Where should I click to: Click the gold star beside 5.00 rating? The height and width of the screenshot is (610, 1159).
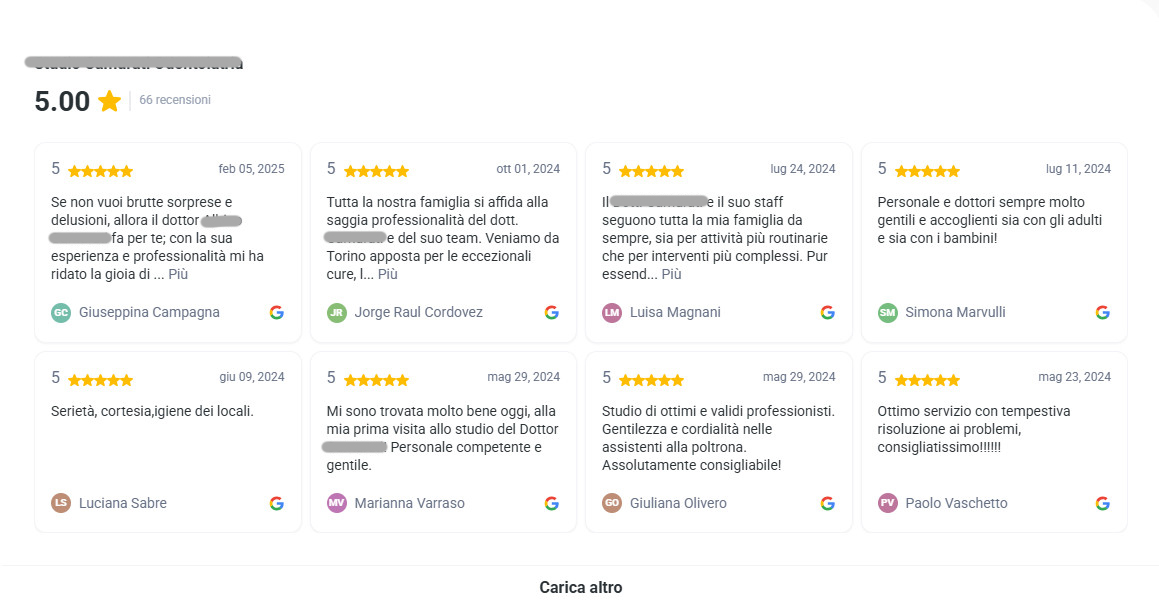[110, 101]
